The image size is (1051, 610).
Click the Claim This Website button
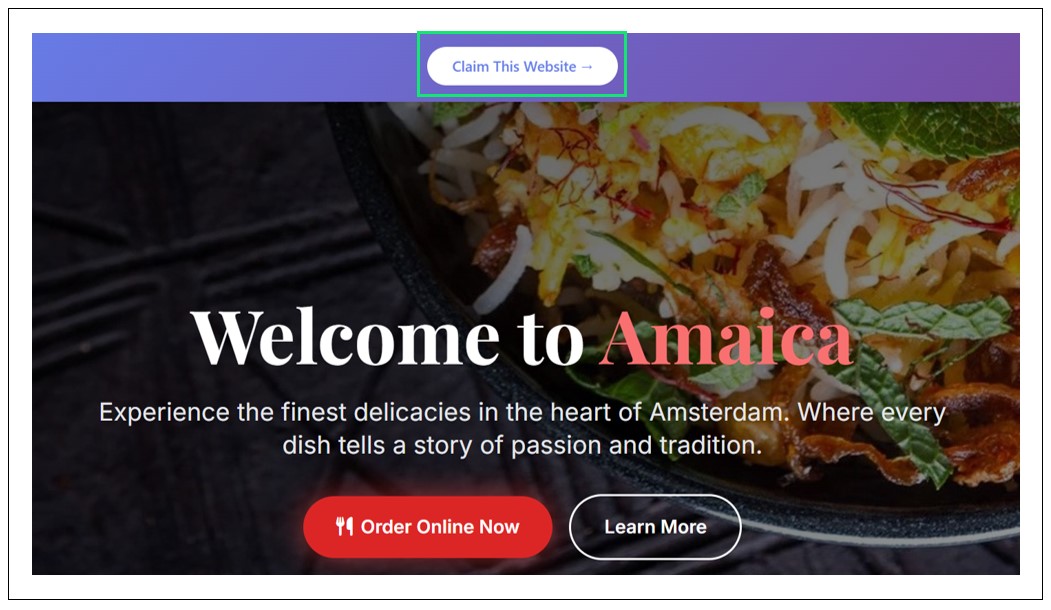pyautogui.click(x=522, y=66)
